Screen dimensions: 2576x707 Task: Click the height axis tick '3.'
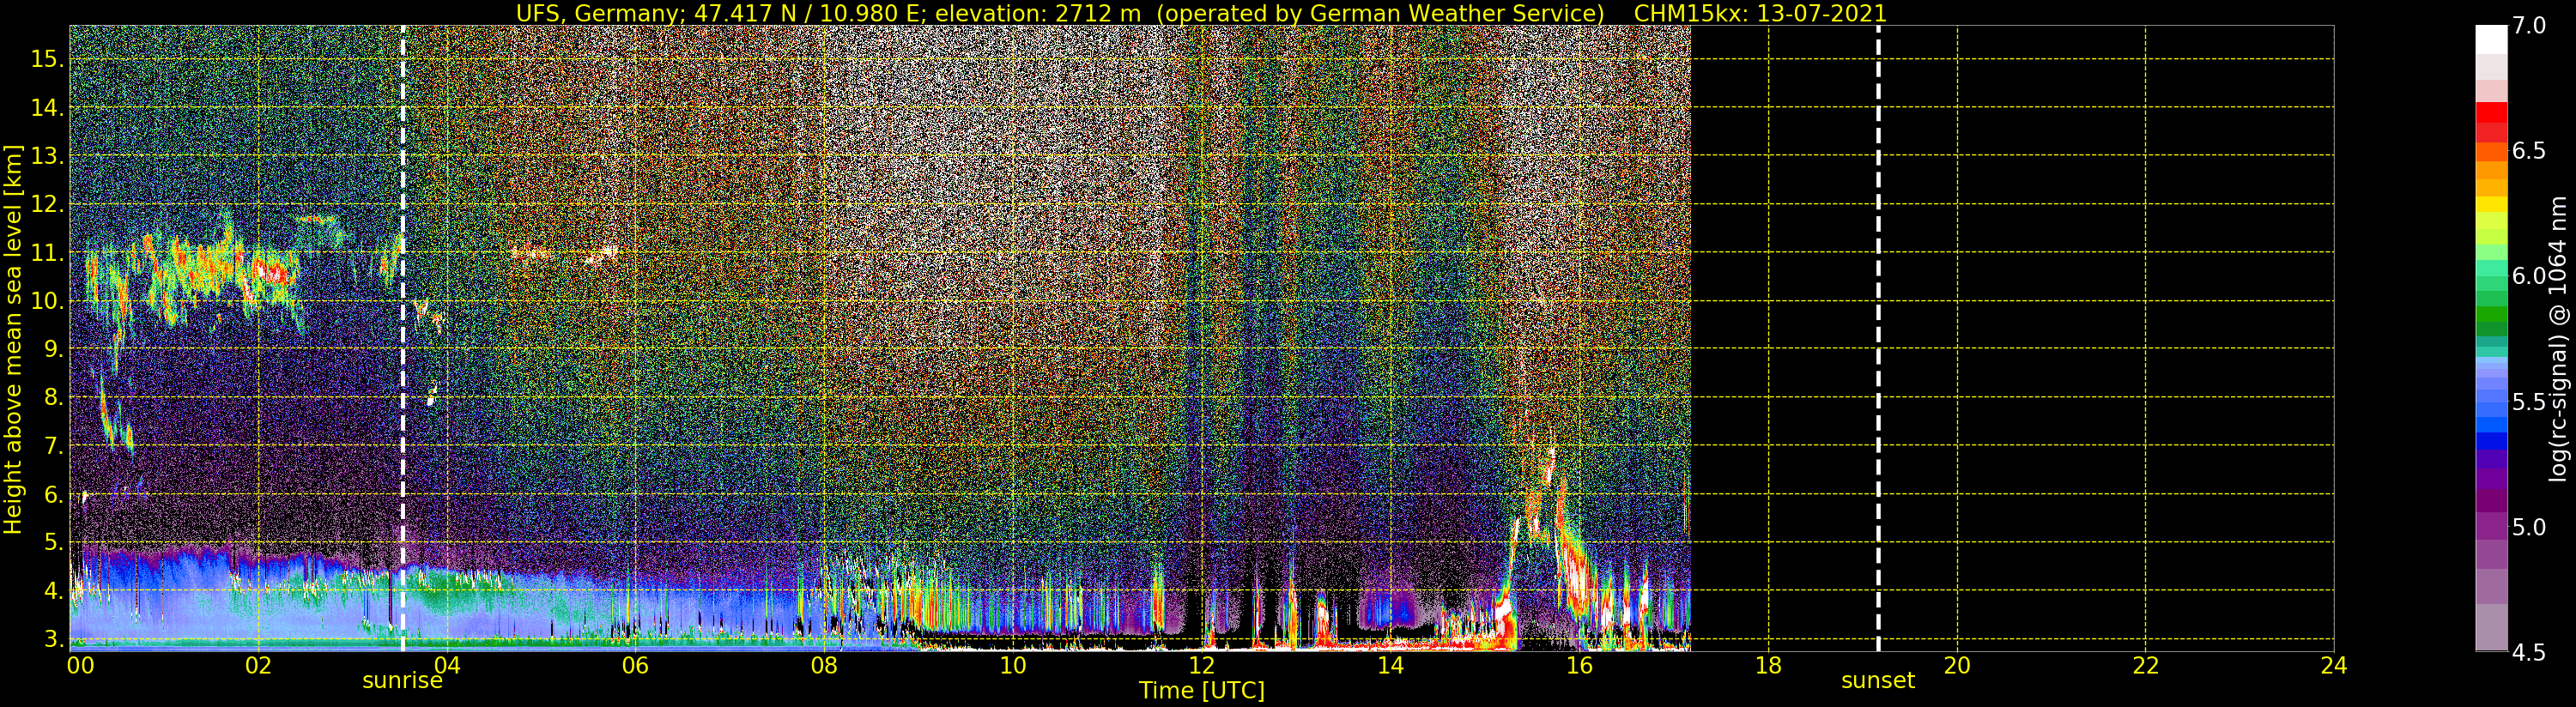click(x=53, y=638)
